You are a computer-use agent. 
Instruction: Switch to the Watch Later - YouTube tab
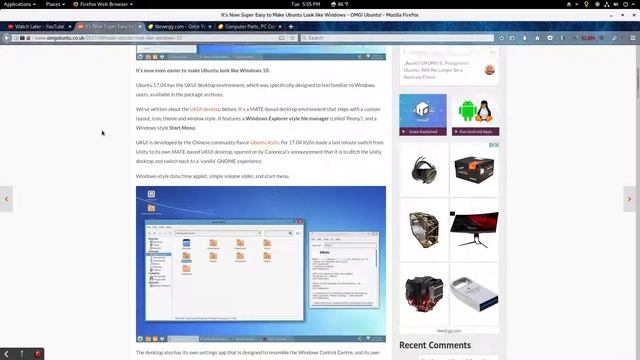click(39, 27)
